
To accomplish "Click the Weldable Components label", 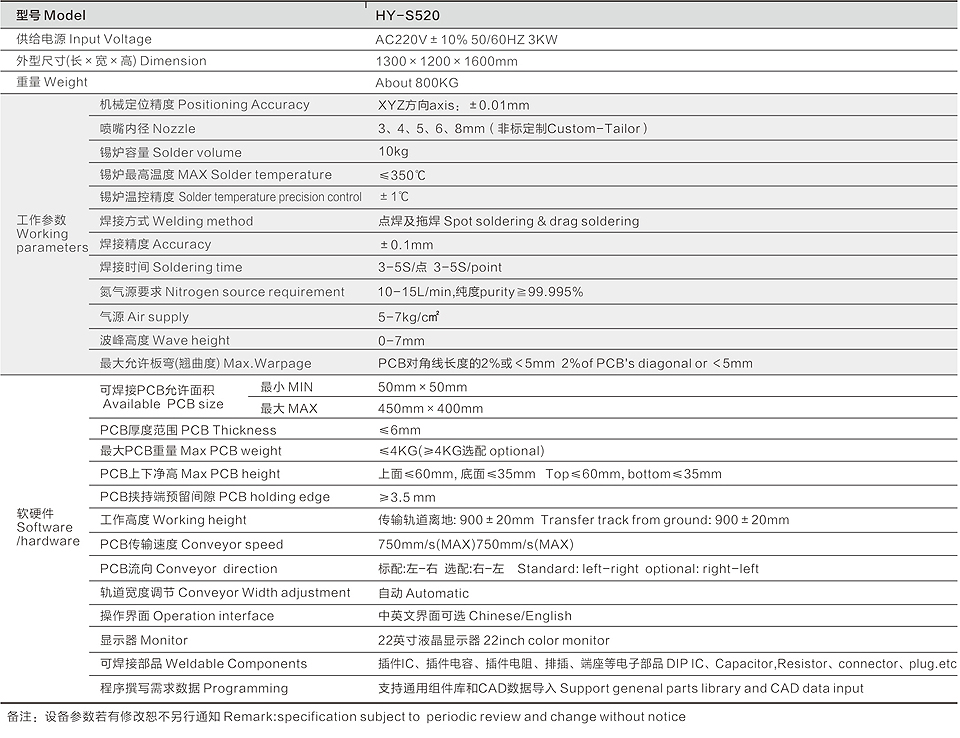I will [203, 664].
